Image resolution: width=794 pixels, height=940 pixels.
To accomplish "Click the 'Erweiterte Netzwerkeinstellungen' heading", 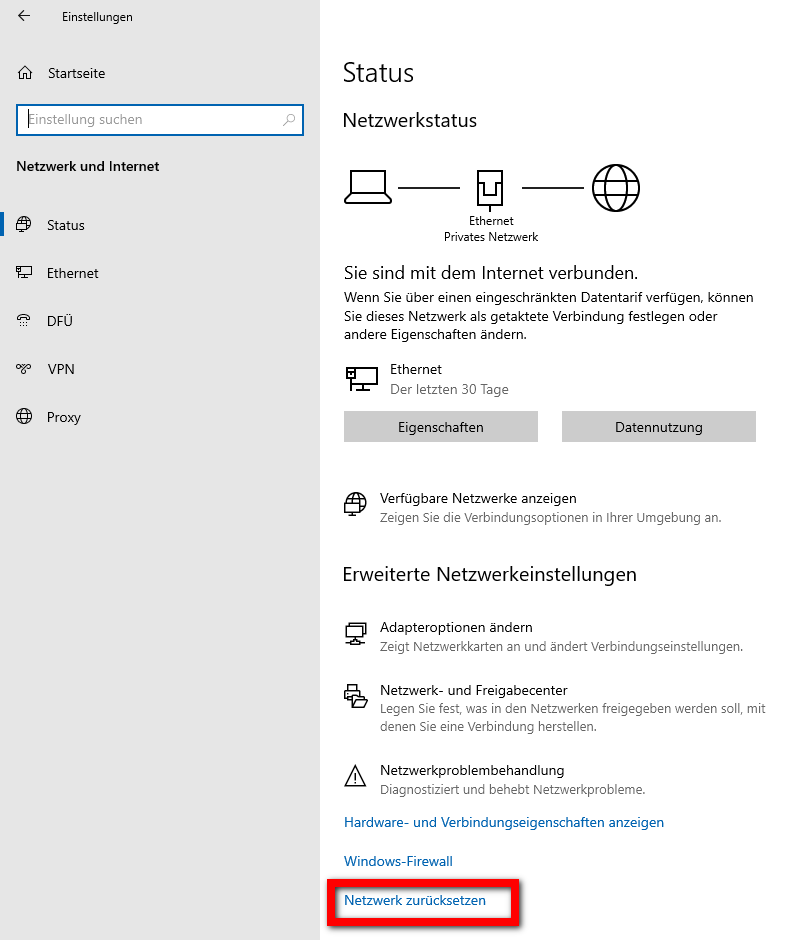I will coord(489,574).
